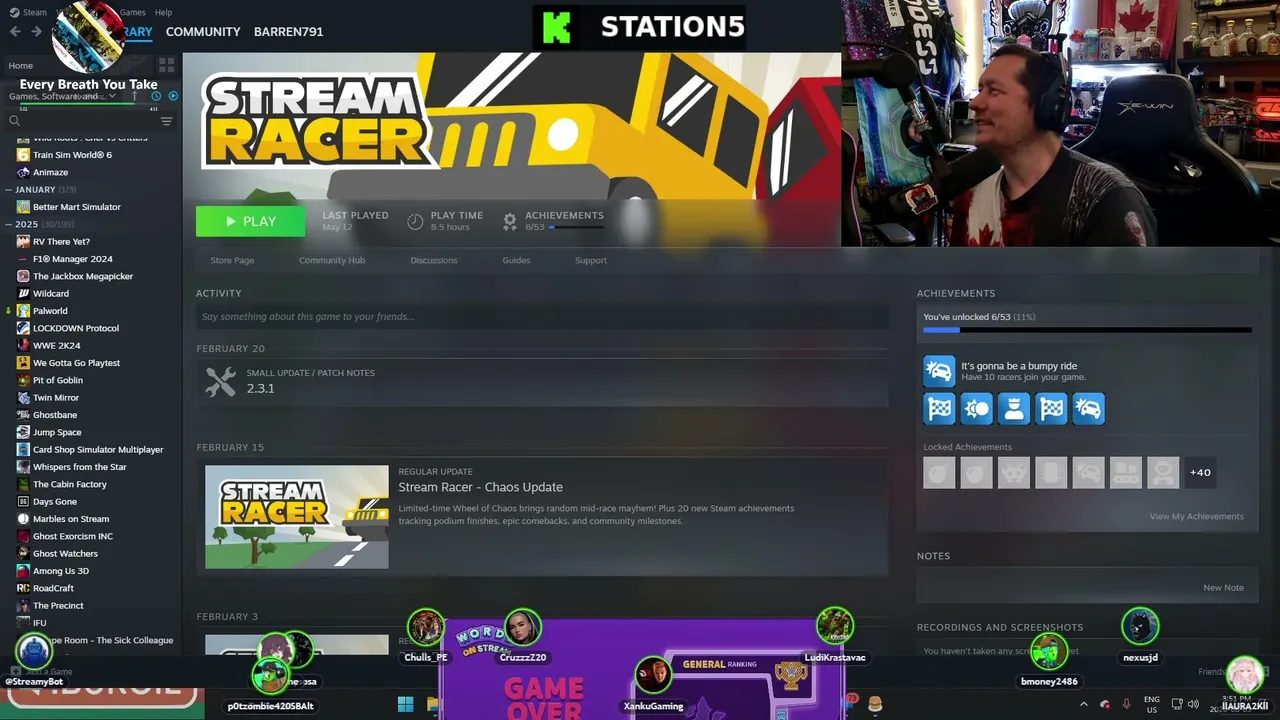Viewport: 1280px width, 720px height.
Task: Open the Store Page link
Action: click(x=232, y=260)
